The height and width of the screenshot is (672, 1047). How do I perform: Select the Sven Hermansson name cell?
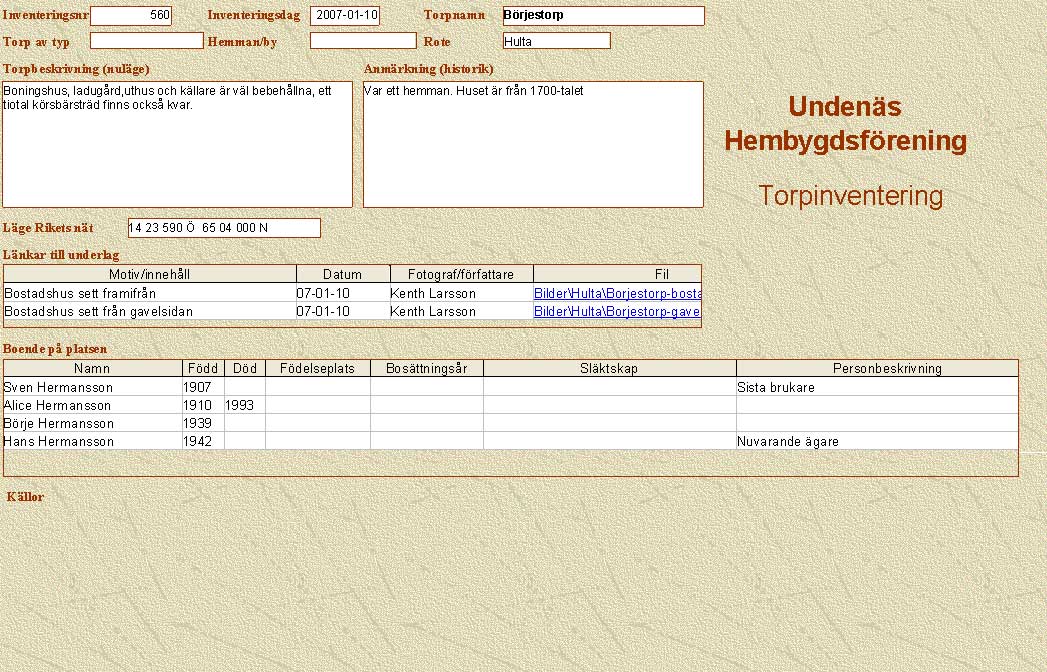[92, 387]
